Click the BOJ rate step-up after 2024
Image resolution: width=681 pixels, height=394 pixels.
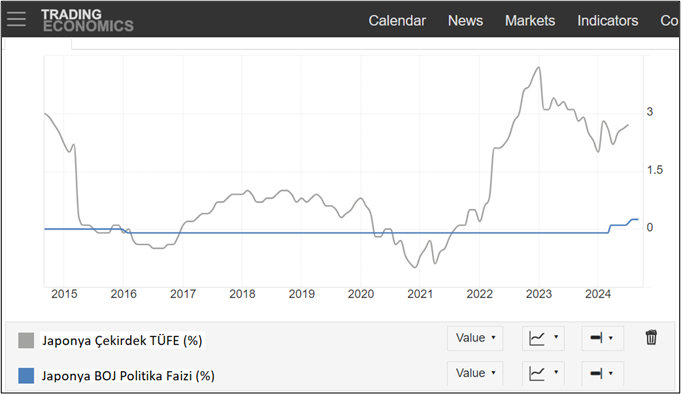610,228
